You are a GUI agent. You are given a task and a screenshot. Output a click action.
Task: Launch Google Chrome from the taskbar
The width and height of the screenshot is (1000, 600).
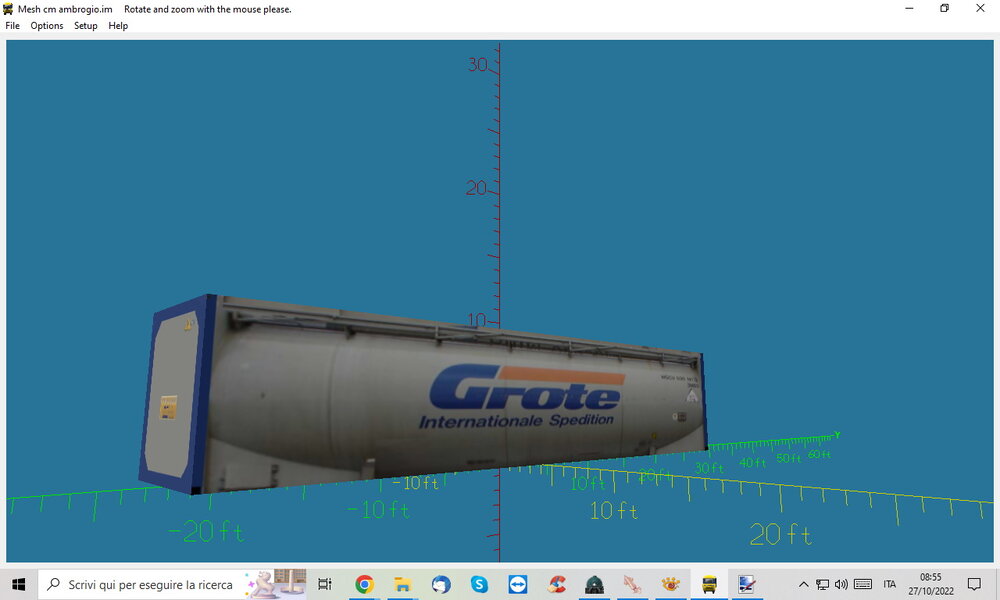[x=364, y=584]
